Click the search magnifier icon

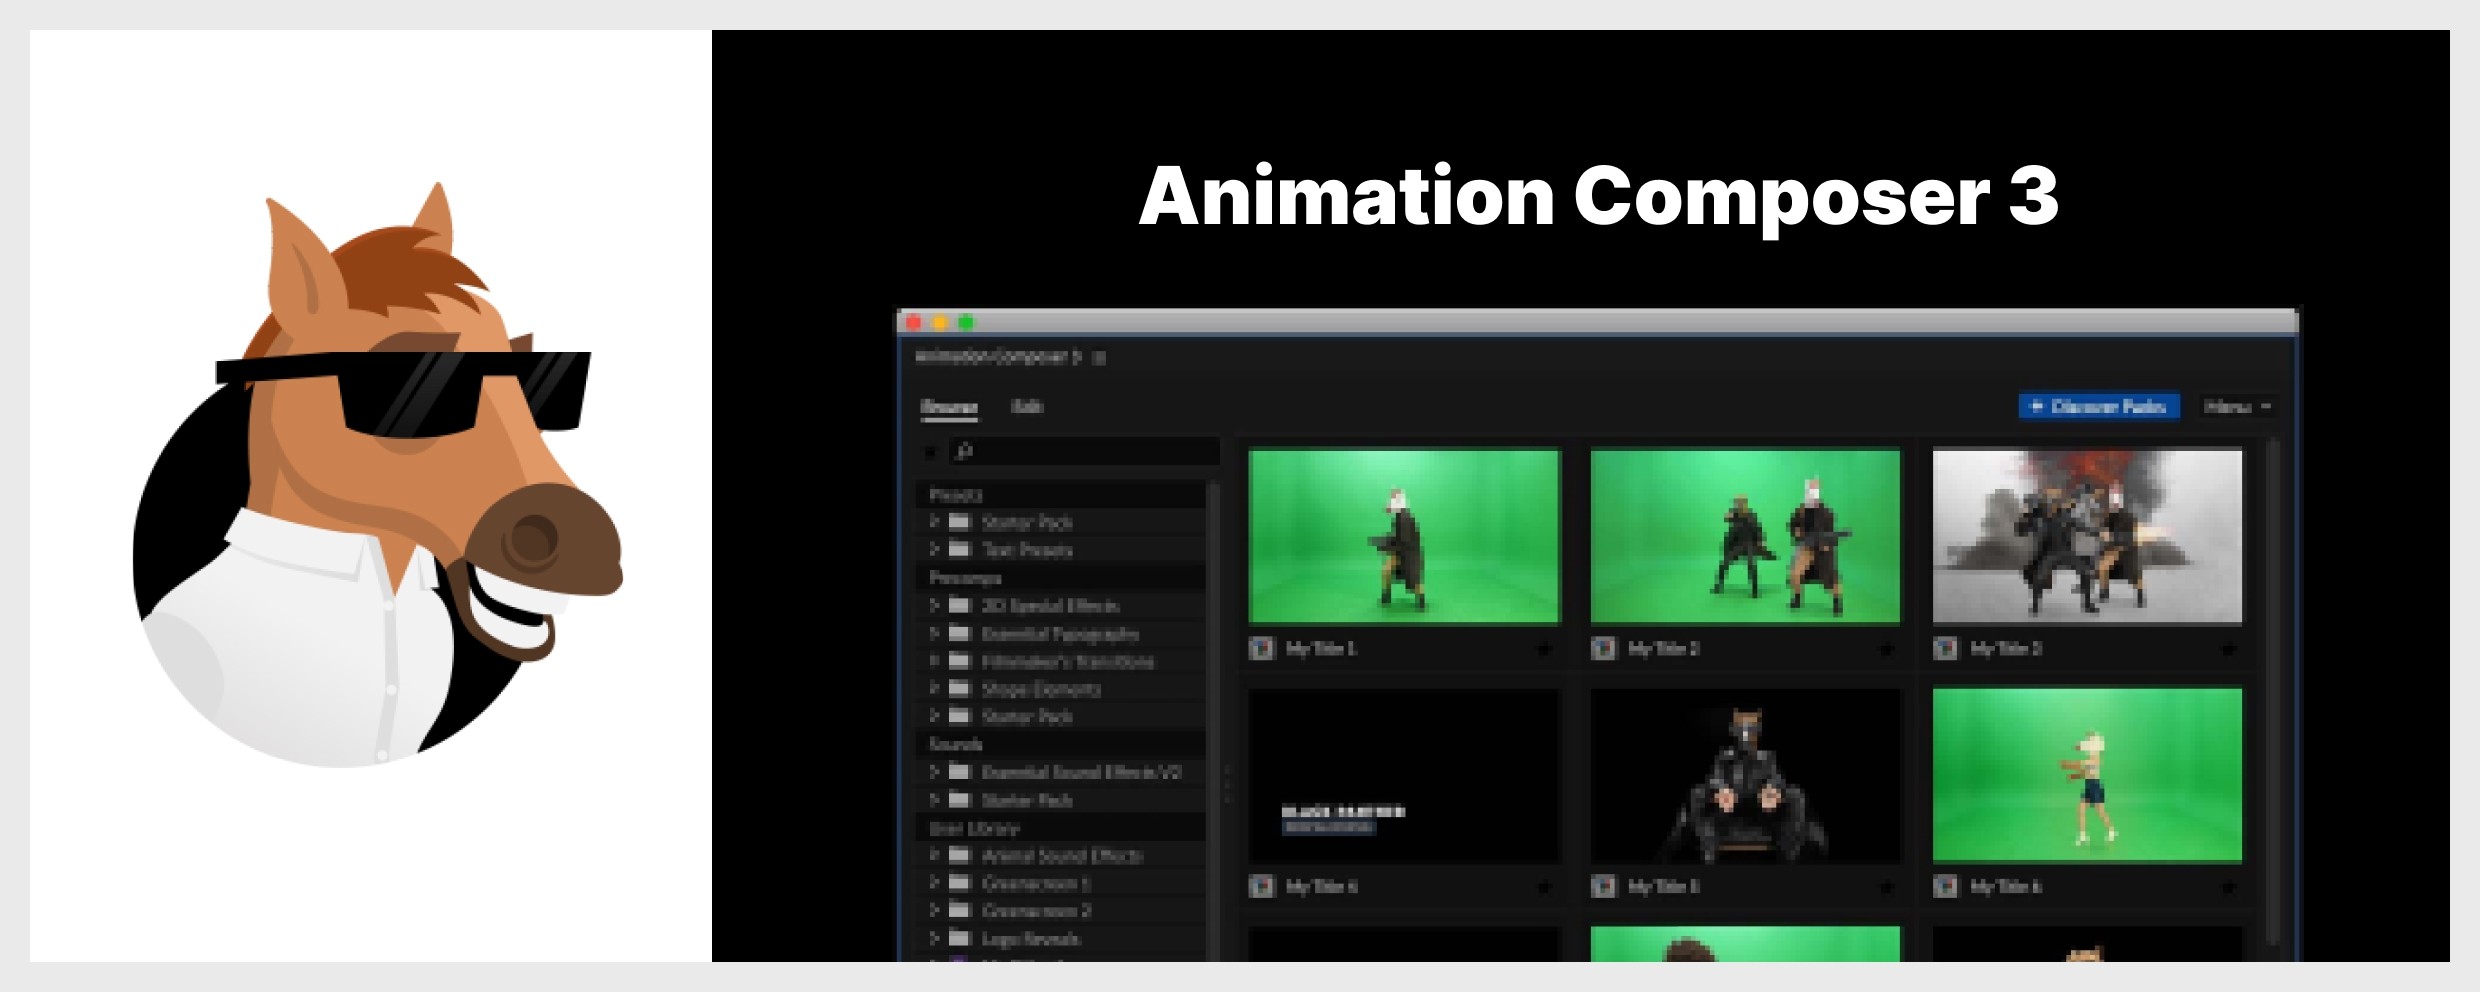964,451
